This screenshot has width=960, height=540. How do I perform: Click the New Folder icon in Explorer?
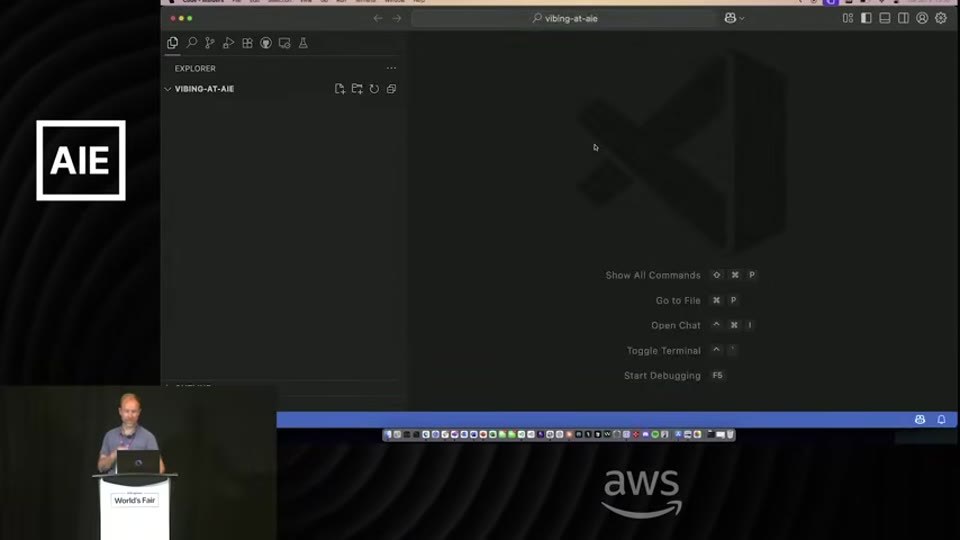(357, 89)
